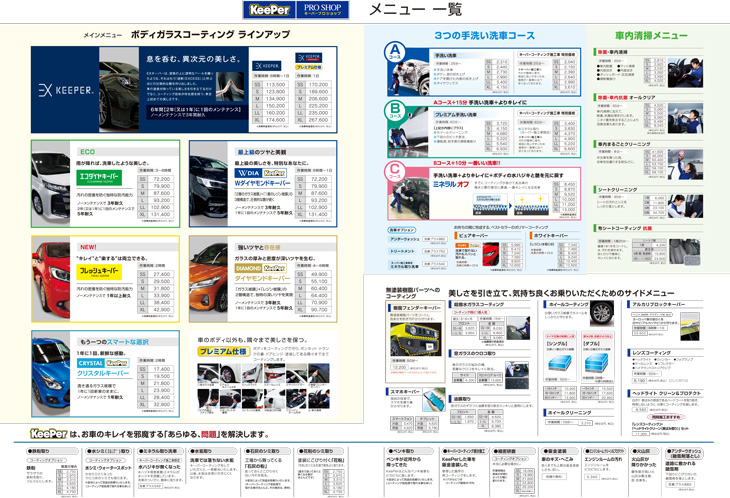The height and width of the screenshot is (498, 730).
Task: Click the ホイールクリーニング title
Action: (x=570, y=412)
